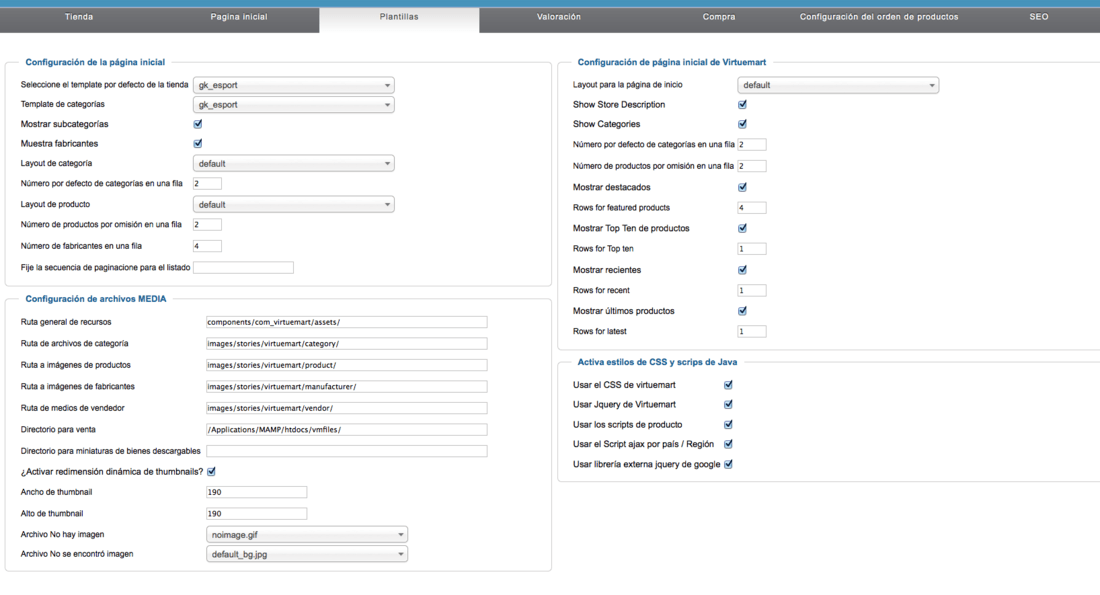The height and width of the screenshot is (595, 1100).
Task: Click Ruta a imágenes de productos field
Action: [x=347, y=365]
